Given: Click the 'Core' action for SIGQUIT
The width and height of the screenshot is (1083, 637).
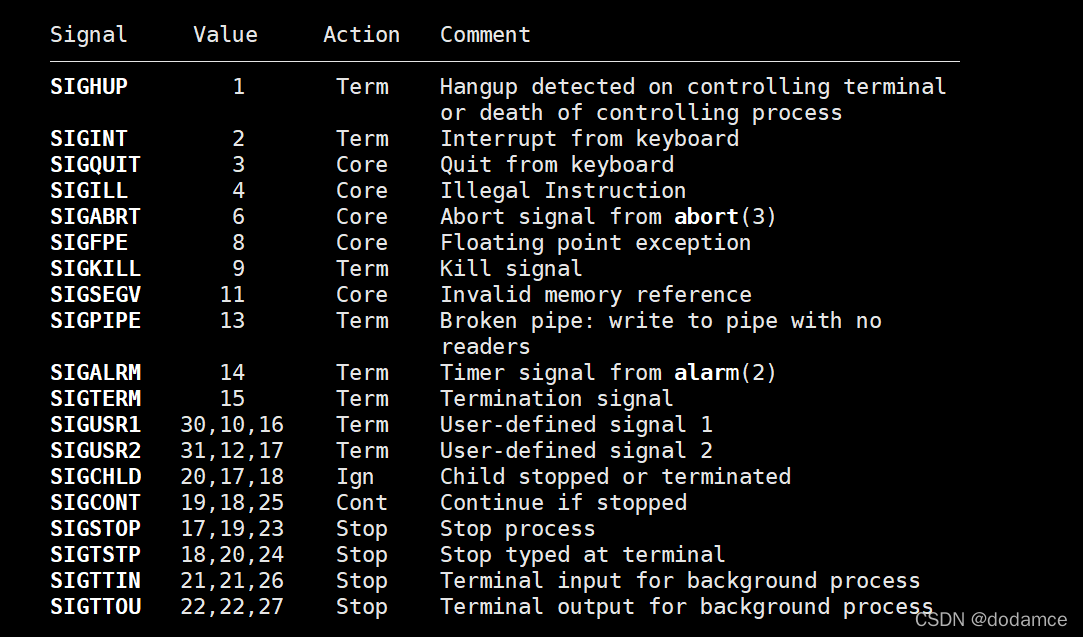Looking at the screenshot, I should 361,164.
